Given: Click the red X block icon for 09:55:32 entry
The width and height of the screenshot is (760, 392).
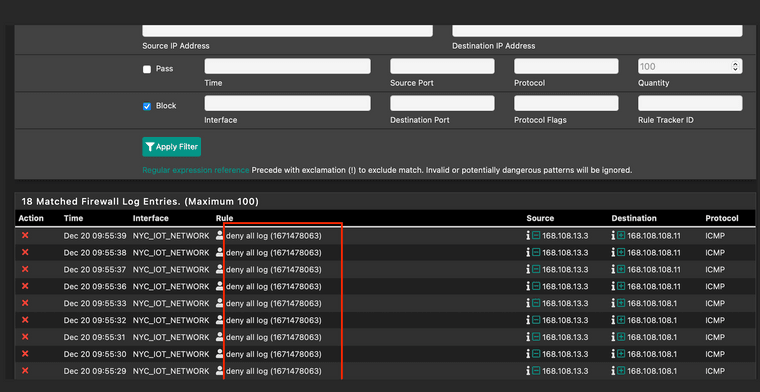Looking at the screenshot, I should (x=25, y=320).
